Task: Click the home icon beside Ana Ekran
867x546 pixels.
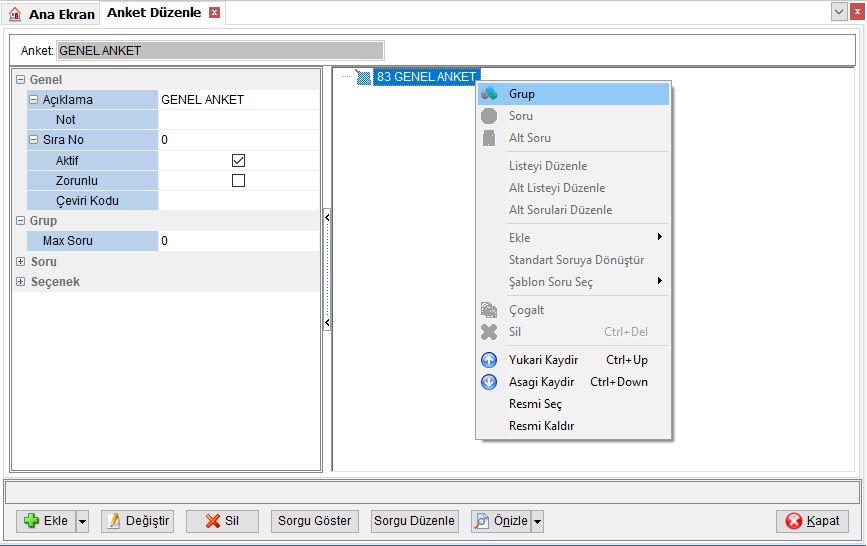Action: coord(15,14)
